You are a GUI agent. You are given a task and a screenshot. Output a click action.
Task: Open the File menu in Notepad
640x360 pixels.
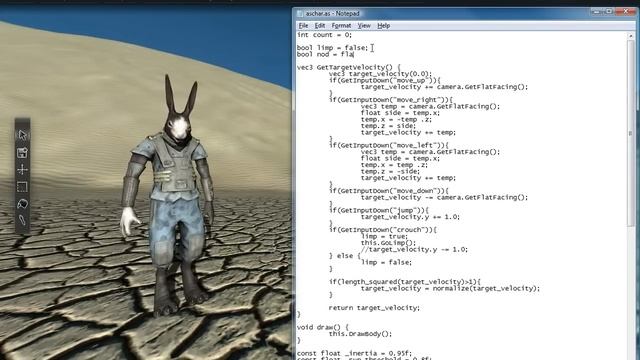(303, 25)
